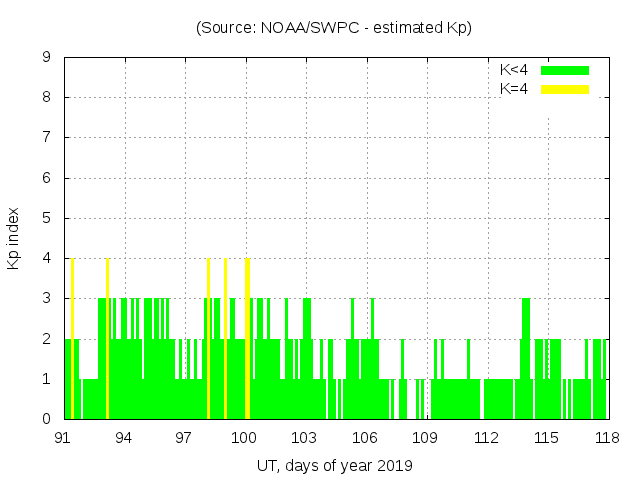This screenshot has height=480, width=640.
Task: Click x-axis tick label 109
Action: click(425, 437)
